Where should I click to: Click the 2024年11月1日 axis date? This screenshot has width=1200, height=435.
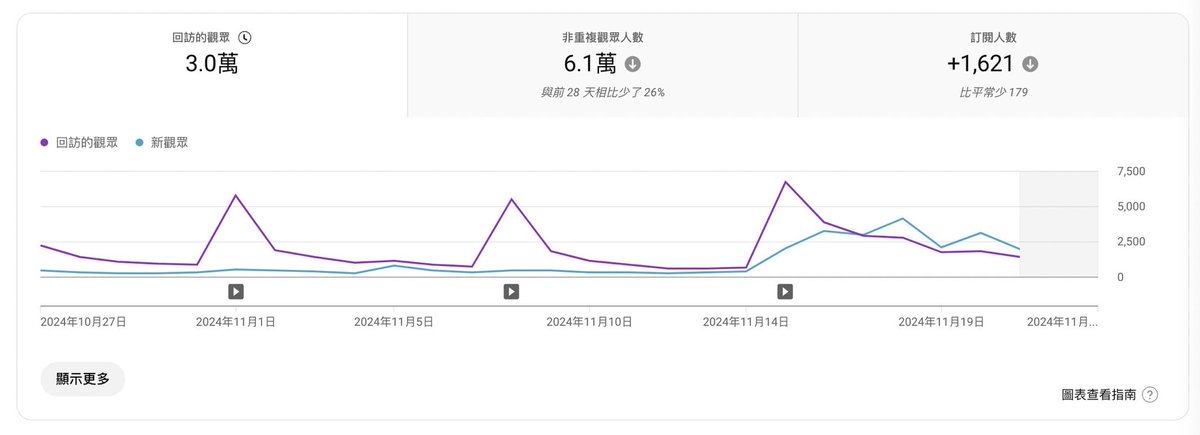coord(236,322)
